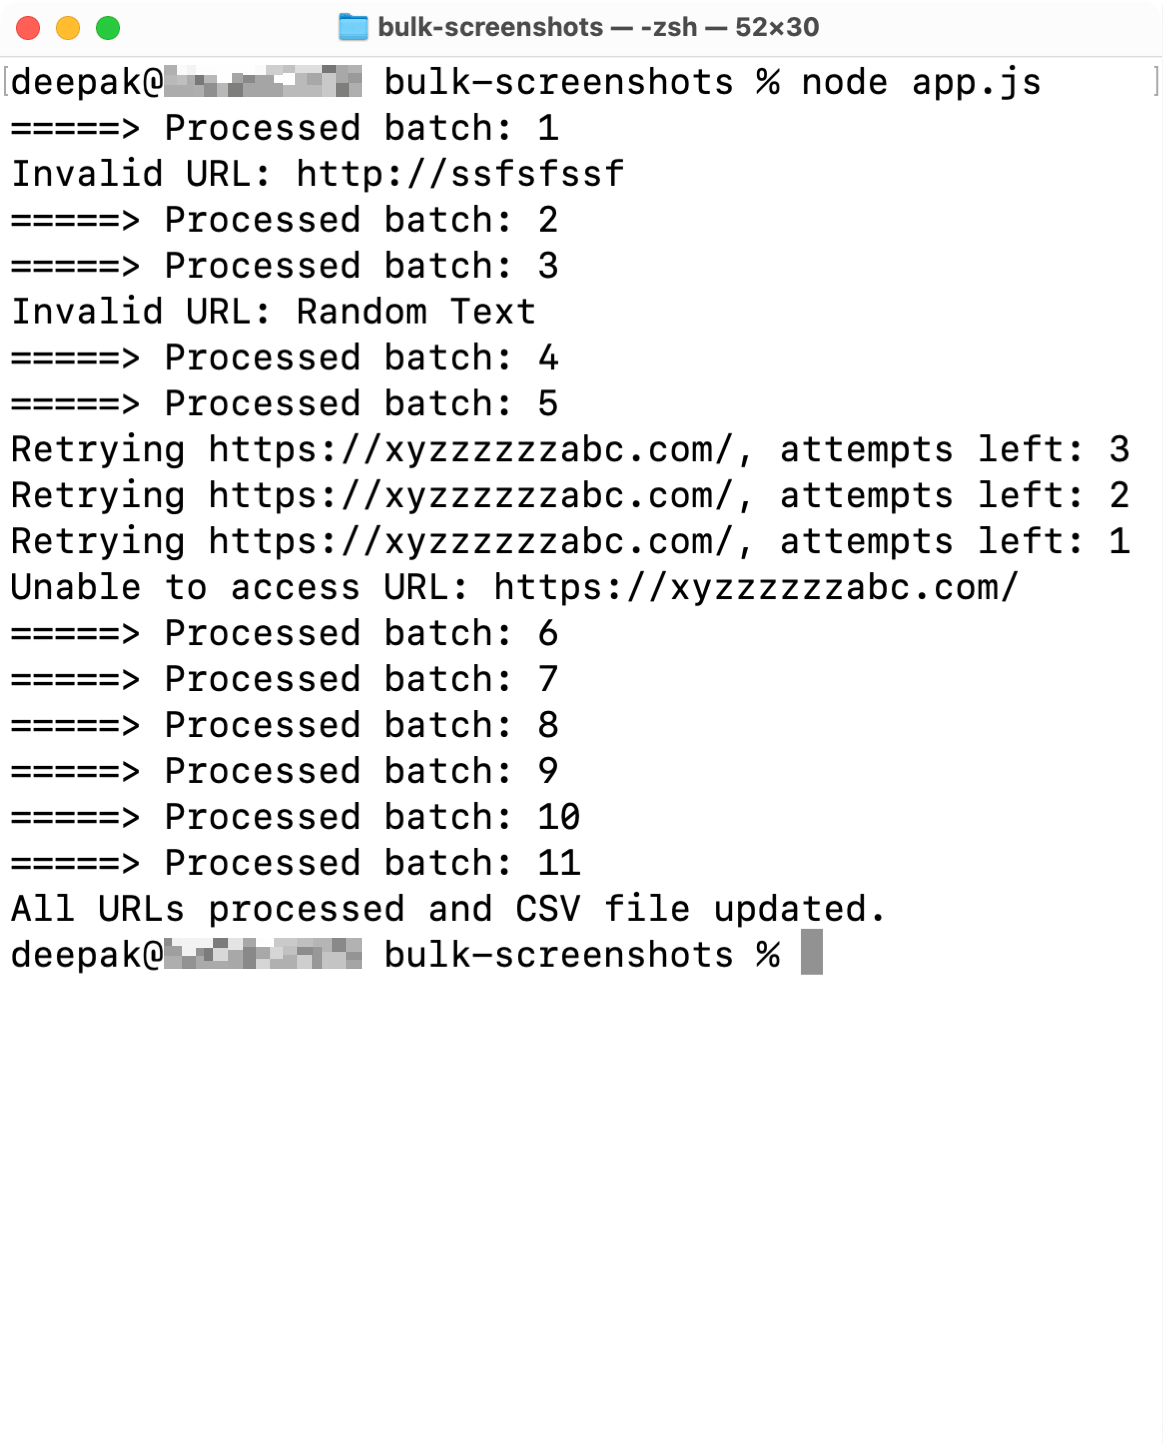Click the 'Unable to access URL' line
1164x1446 pixels.
coord(514,588)
